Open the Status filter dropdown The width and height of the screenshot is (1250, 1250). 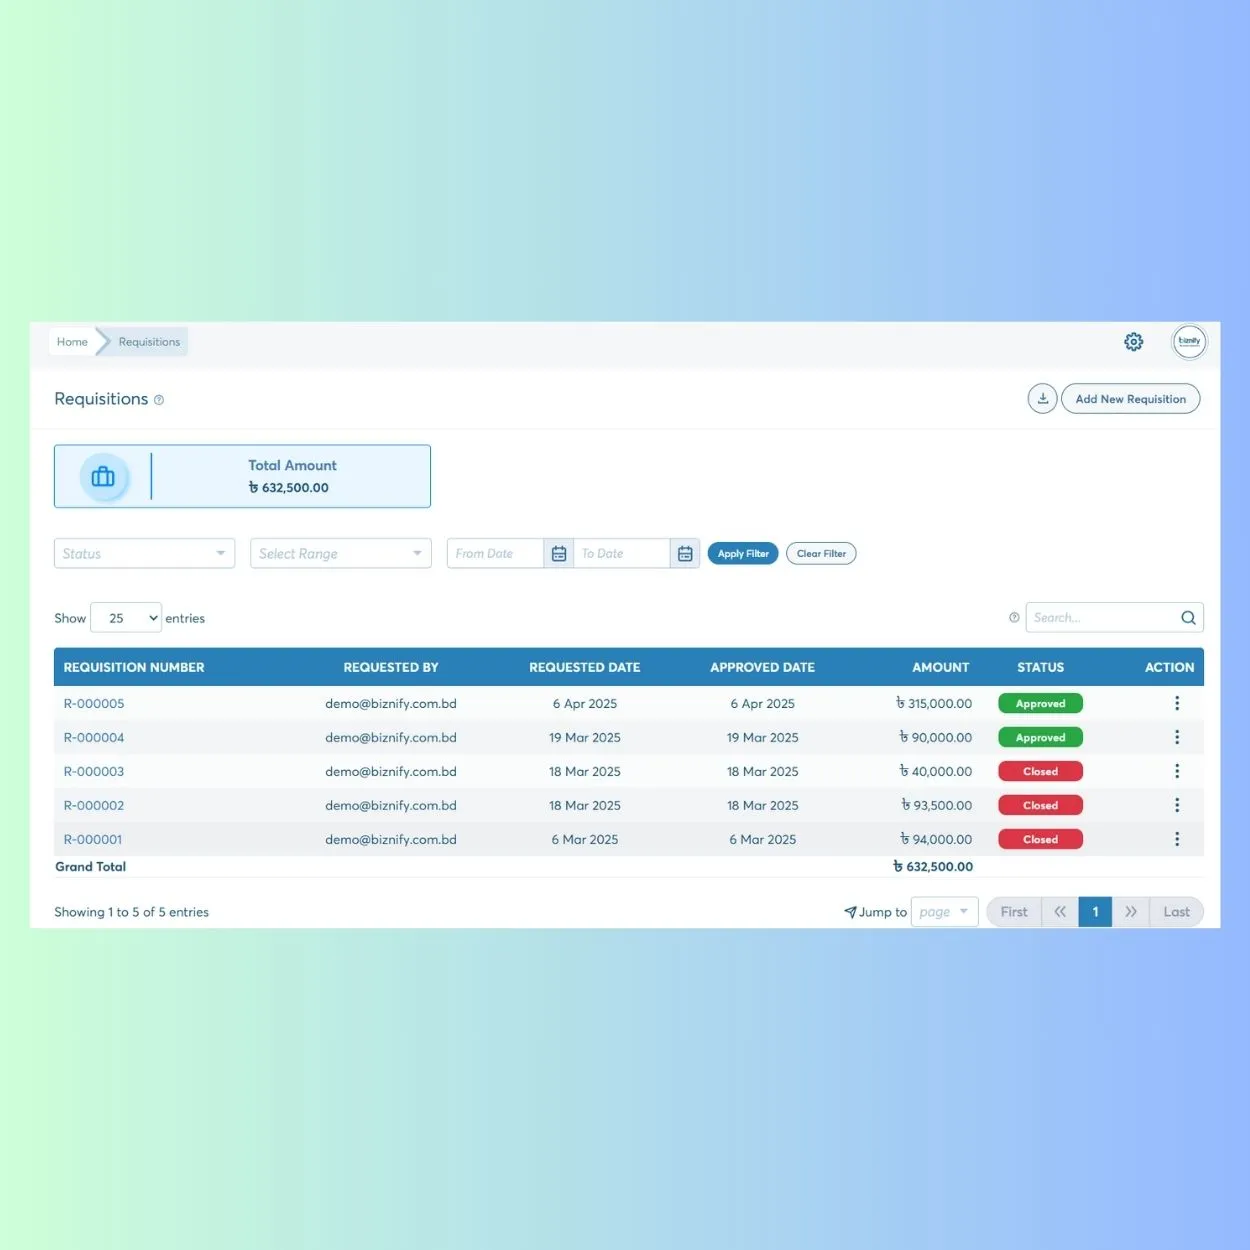click(x=144, y=553)
